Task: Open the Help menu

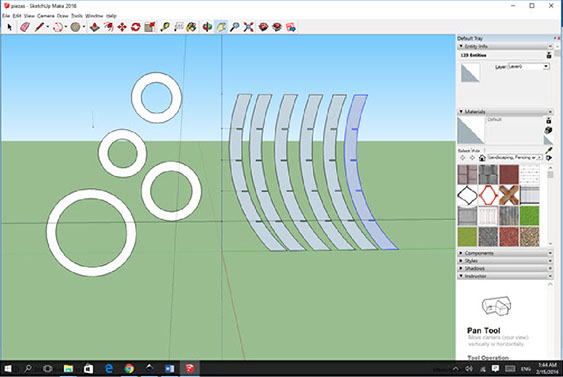Action: pos(111,16)
